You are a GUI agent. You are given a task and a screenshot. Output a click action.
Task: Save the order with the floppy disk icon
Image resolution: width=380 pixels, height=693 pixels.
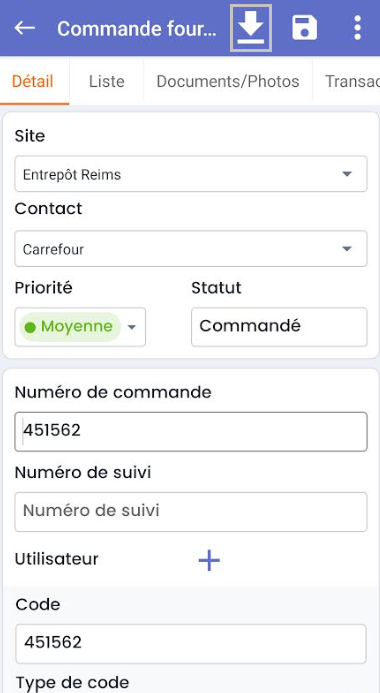[x=304, y=28]
